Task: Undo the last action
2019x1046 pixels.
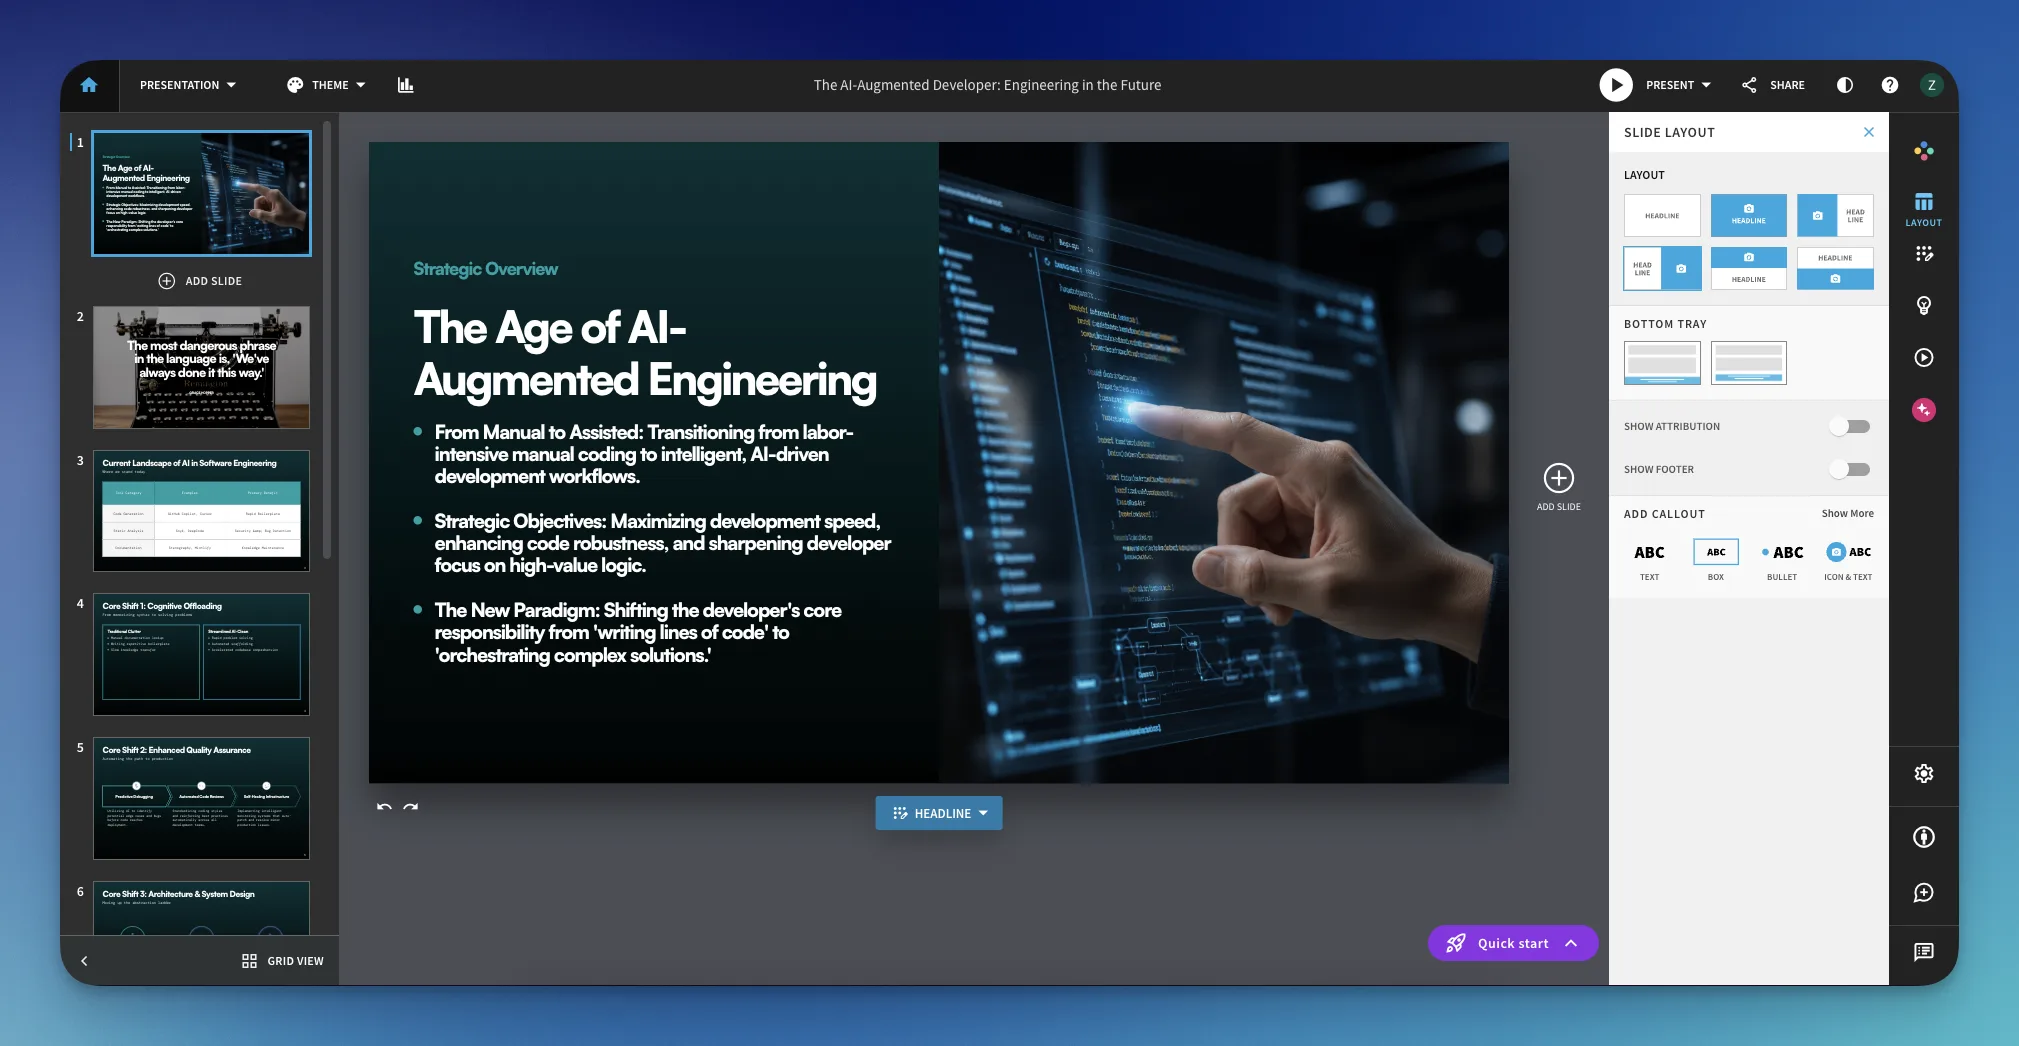Action: (x=384, y=807)
